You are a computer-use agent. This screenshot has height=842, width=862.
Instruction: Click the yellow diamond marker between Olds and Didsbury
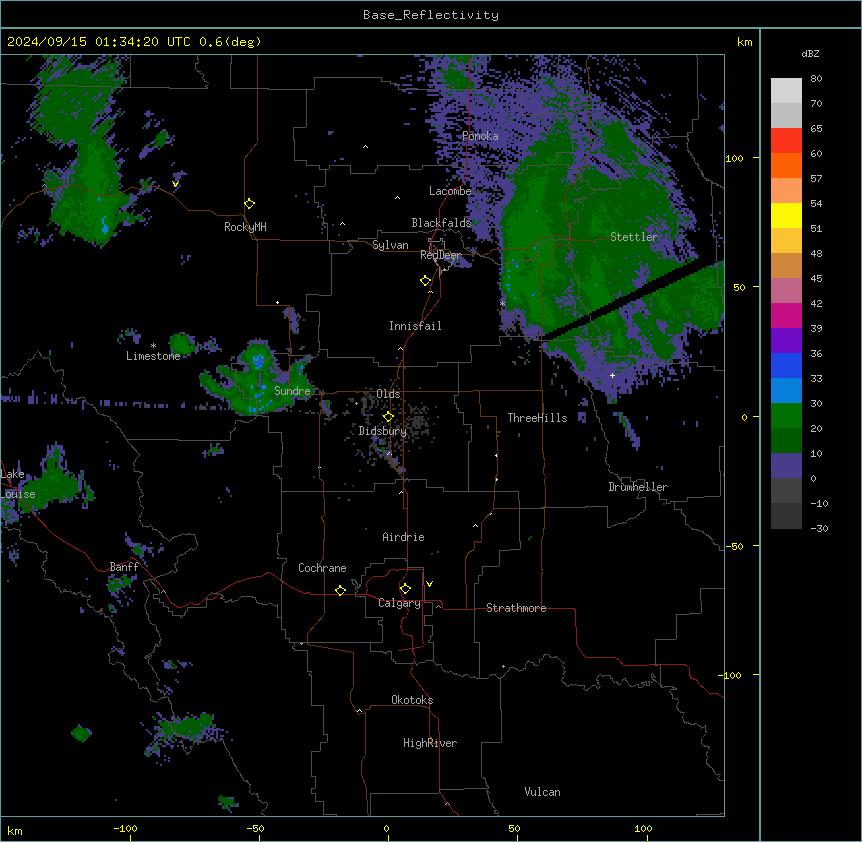[389, 417]
